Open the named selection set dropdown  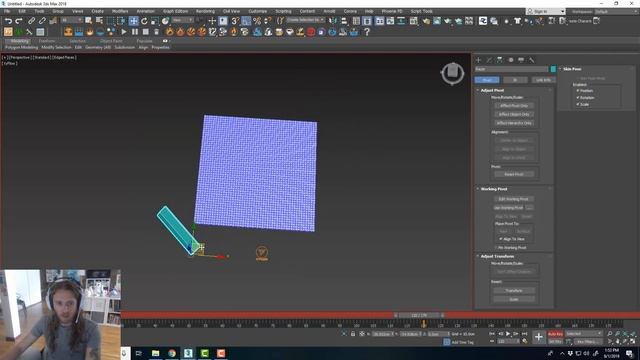[x=306, y=20]
